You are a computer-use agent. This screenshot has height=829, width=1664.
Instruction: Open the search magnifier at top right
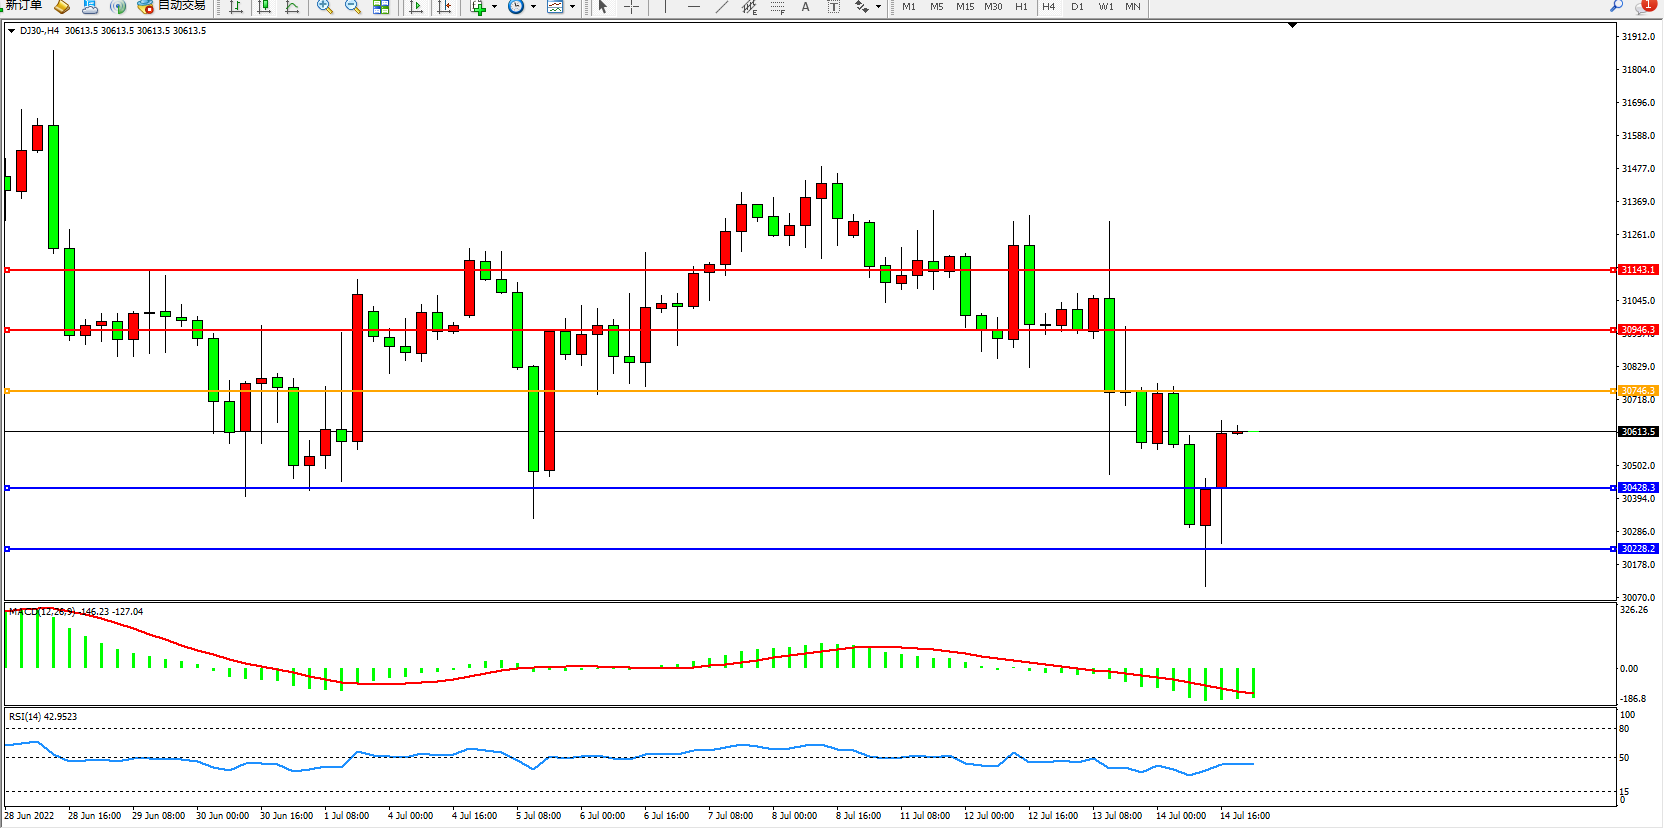(x=1616, y=6)
